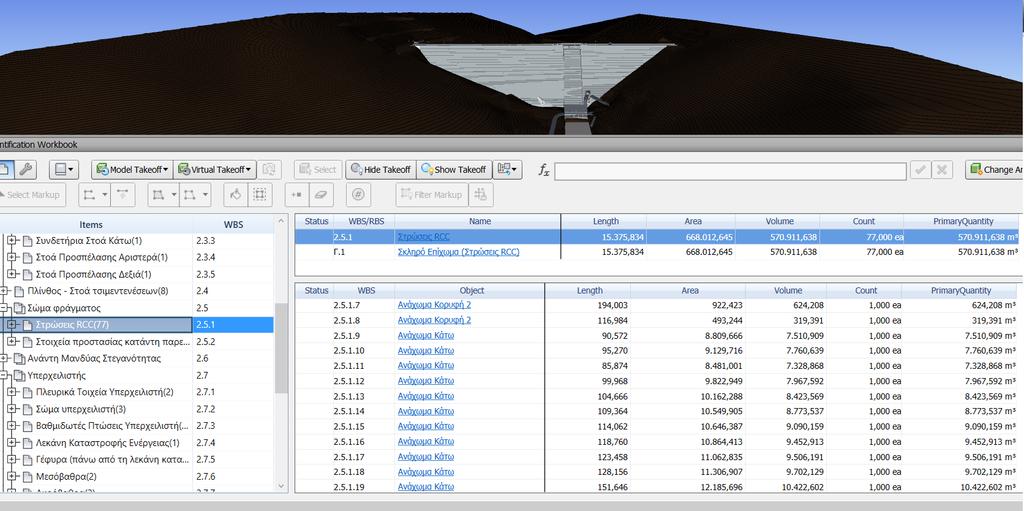
Task: Open the Ανάχωμα Κορυφή 2 link in row 2.5.1.8
Action: (434, 320)
